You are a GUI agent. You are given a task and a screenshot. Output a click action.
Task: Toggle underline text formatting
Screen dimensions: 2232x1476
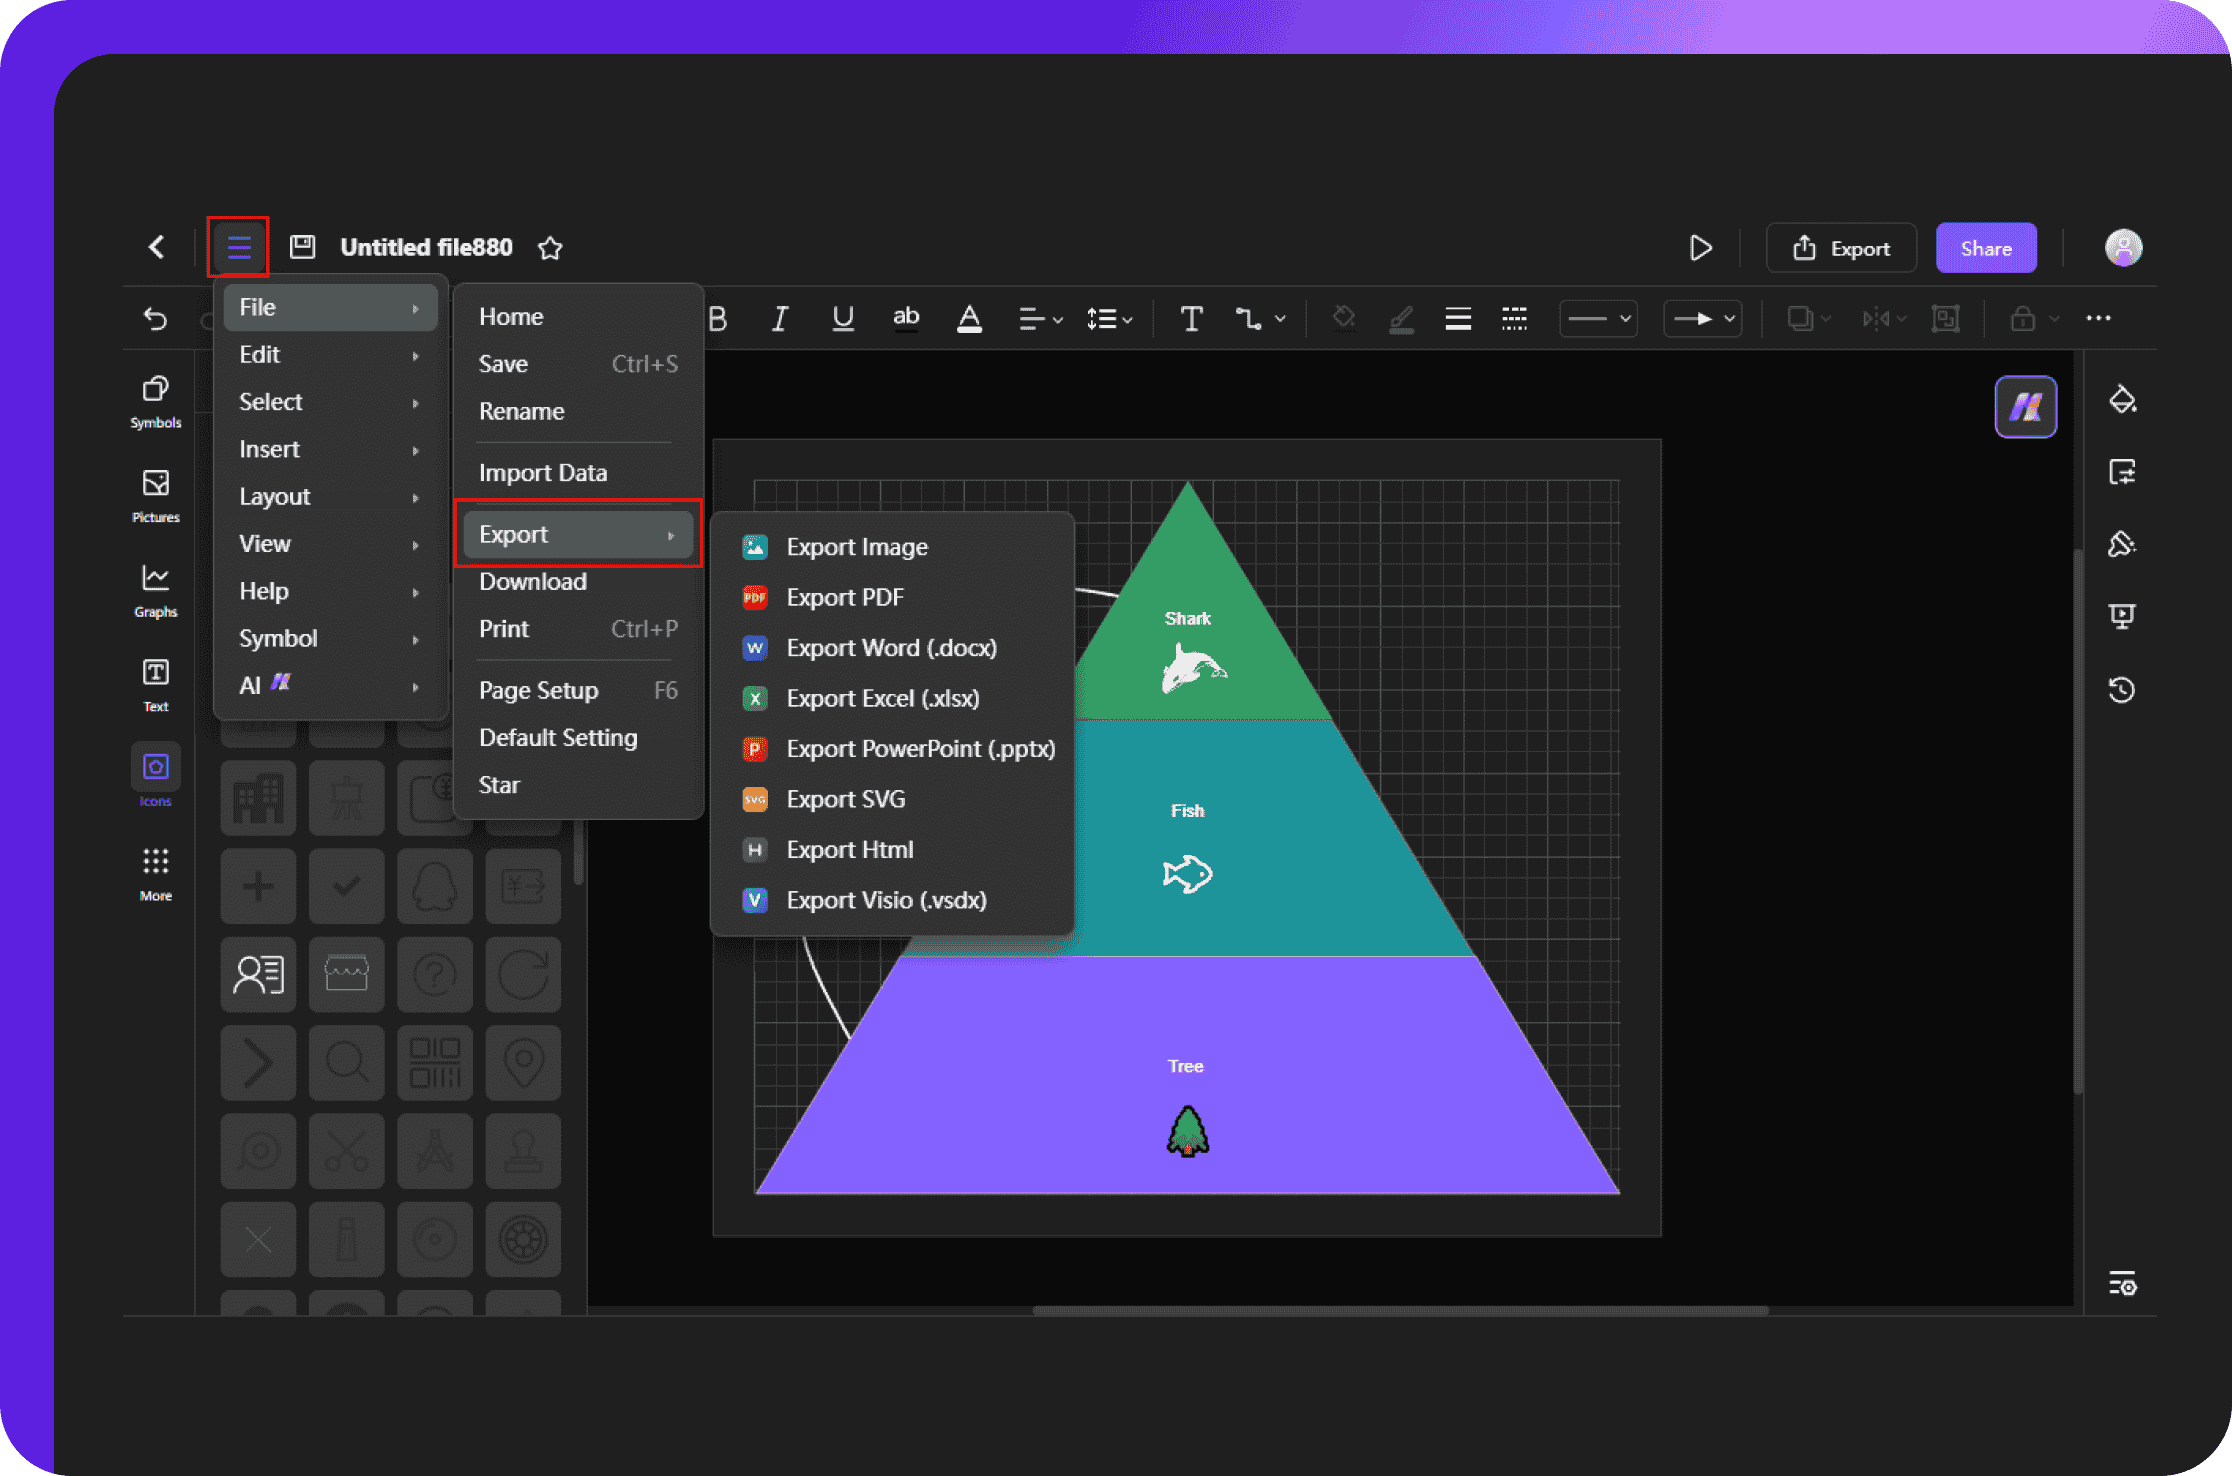[842, 319]
